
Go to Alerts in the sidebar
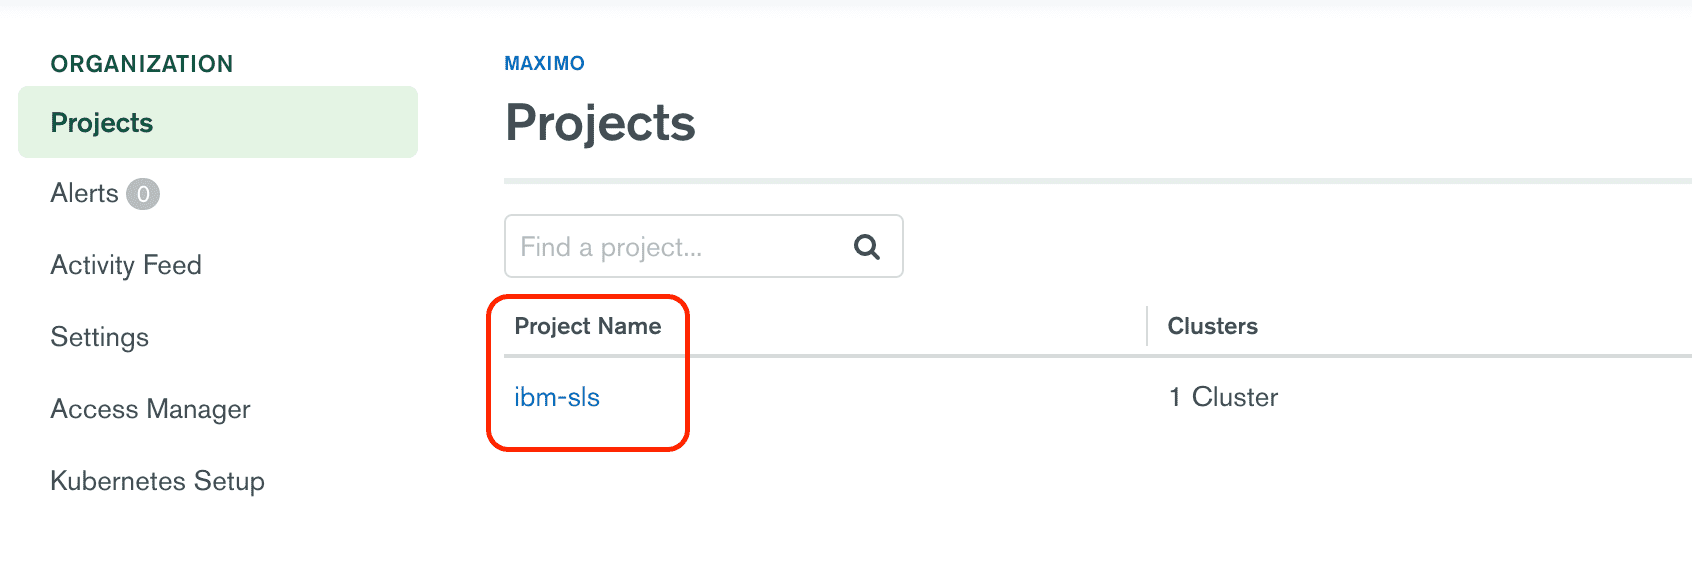coord(85,193)
